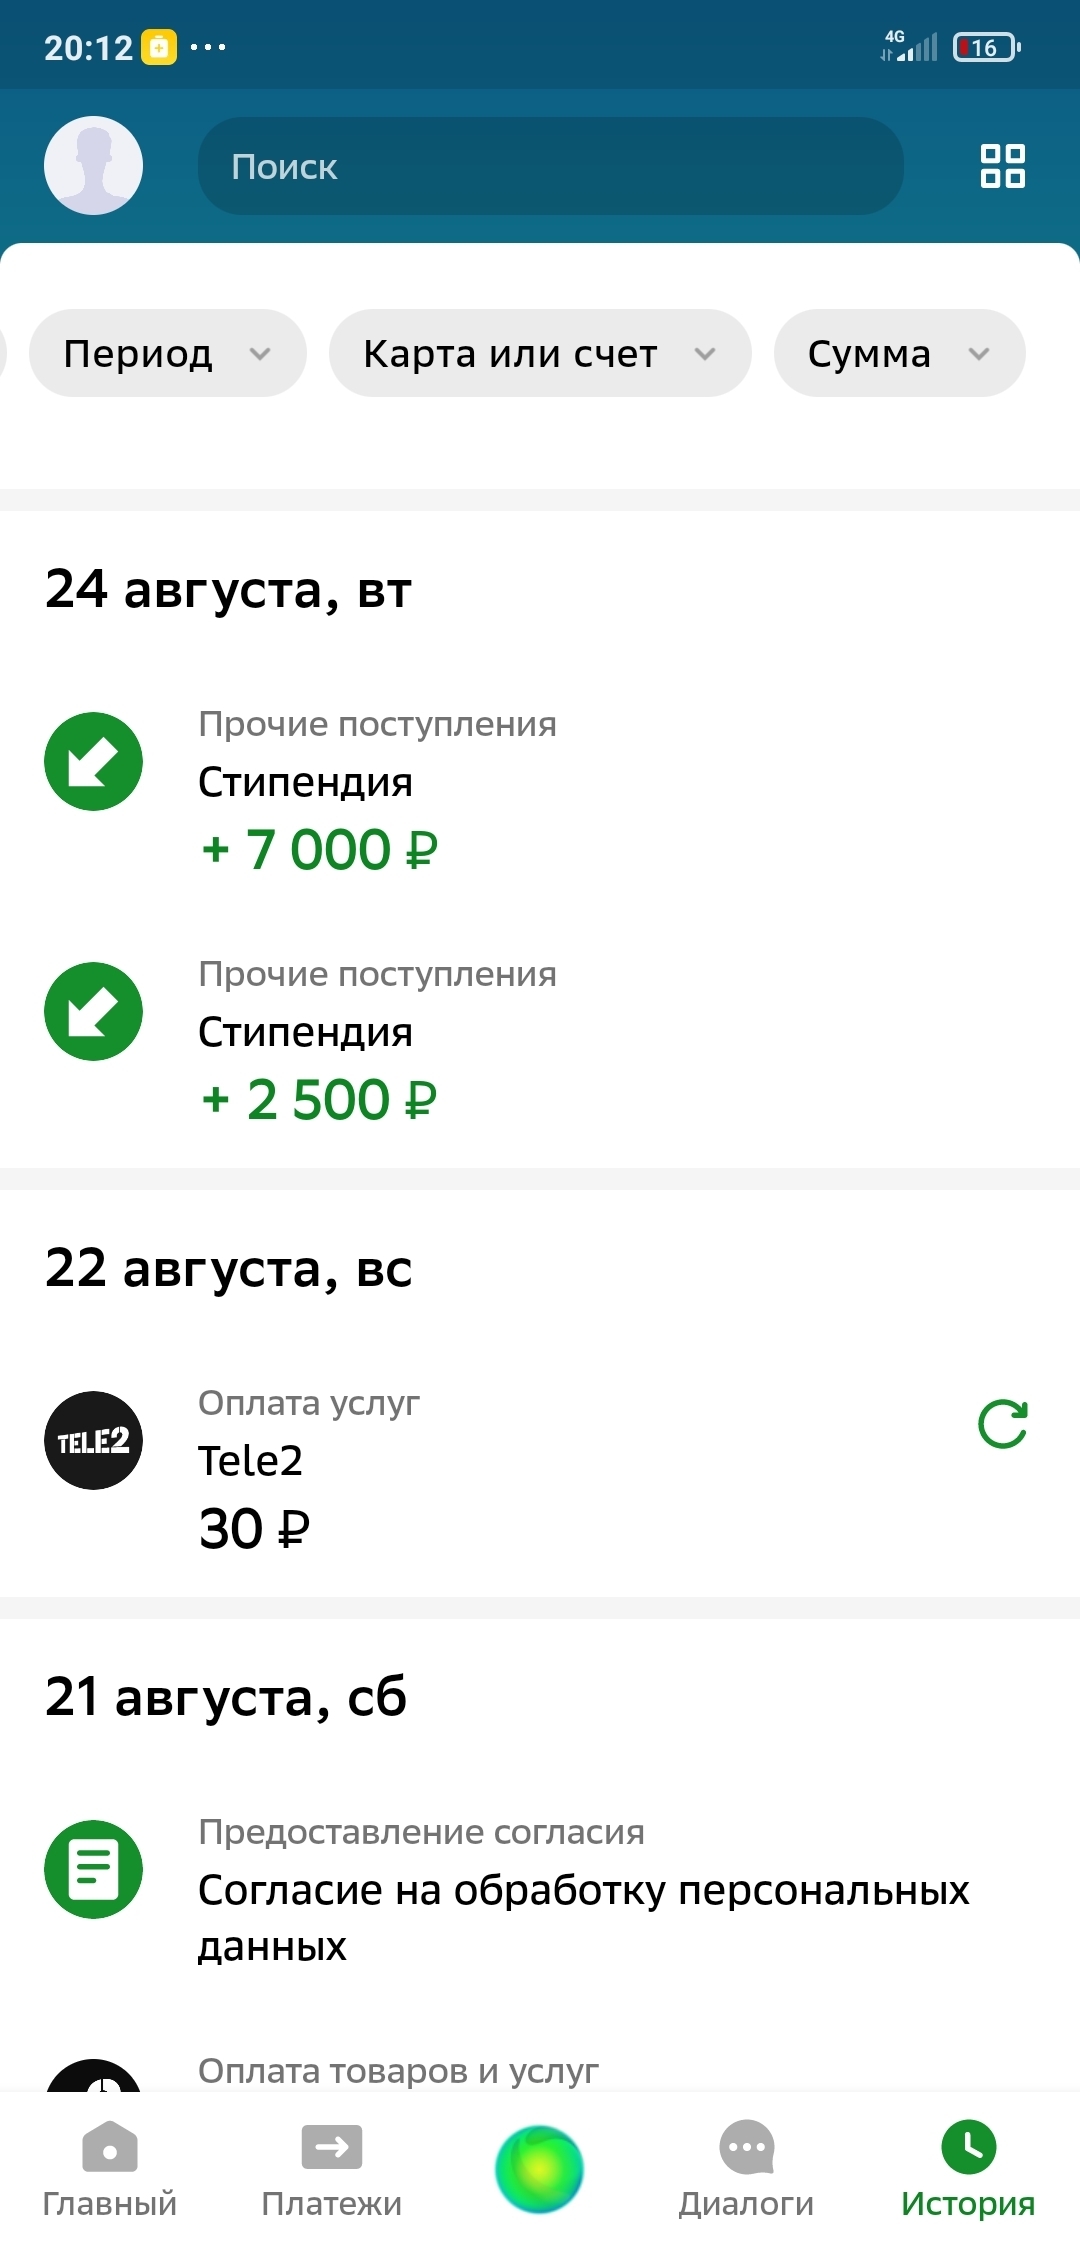1080x2246 pixels.
Task: Open the grid menu icon top right
Action: (x=1002, y=166)
